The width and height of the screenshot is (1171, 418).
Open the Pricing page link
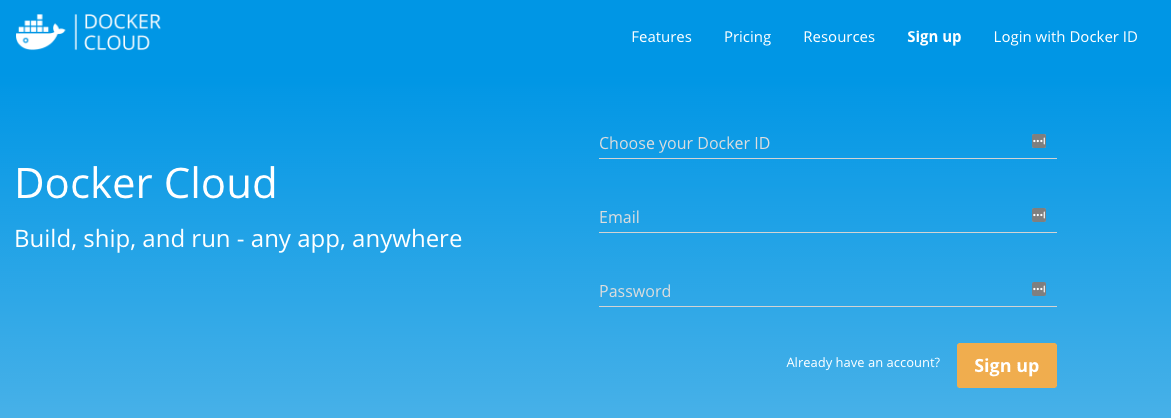(x=748, y=37)
